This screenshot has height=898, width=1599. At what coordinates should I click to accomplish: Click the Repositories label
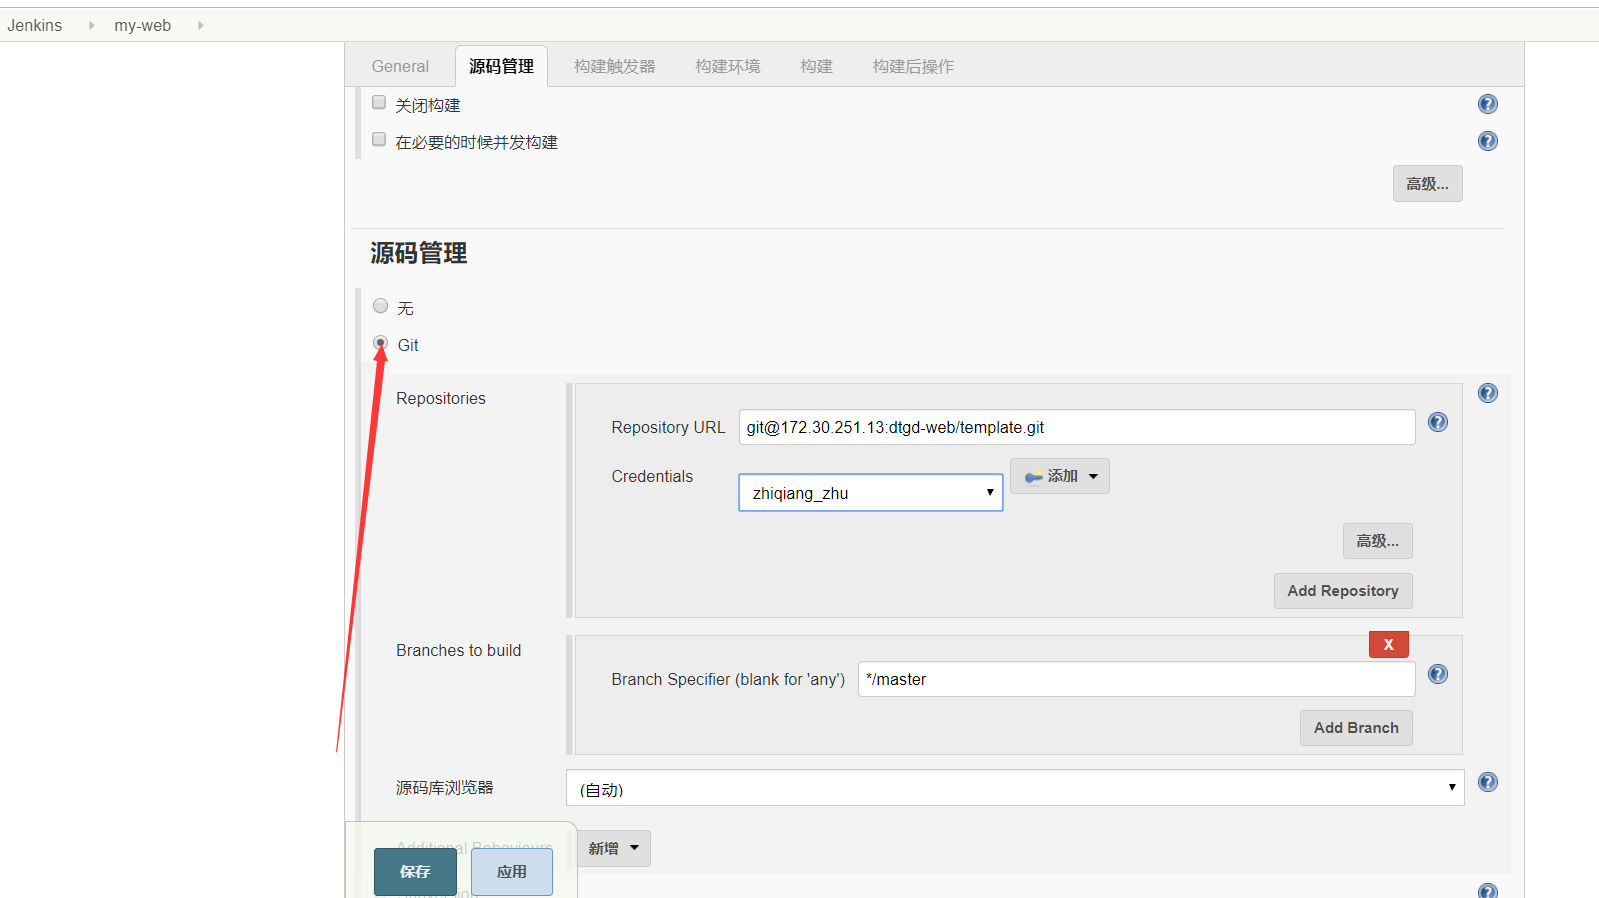[x=440, y=398]
